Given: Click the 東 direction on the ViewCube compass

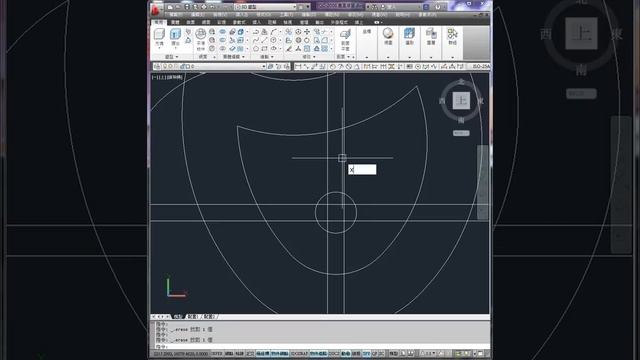Looking at the screenshot, I should [480, 101].
